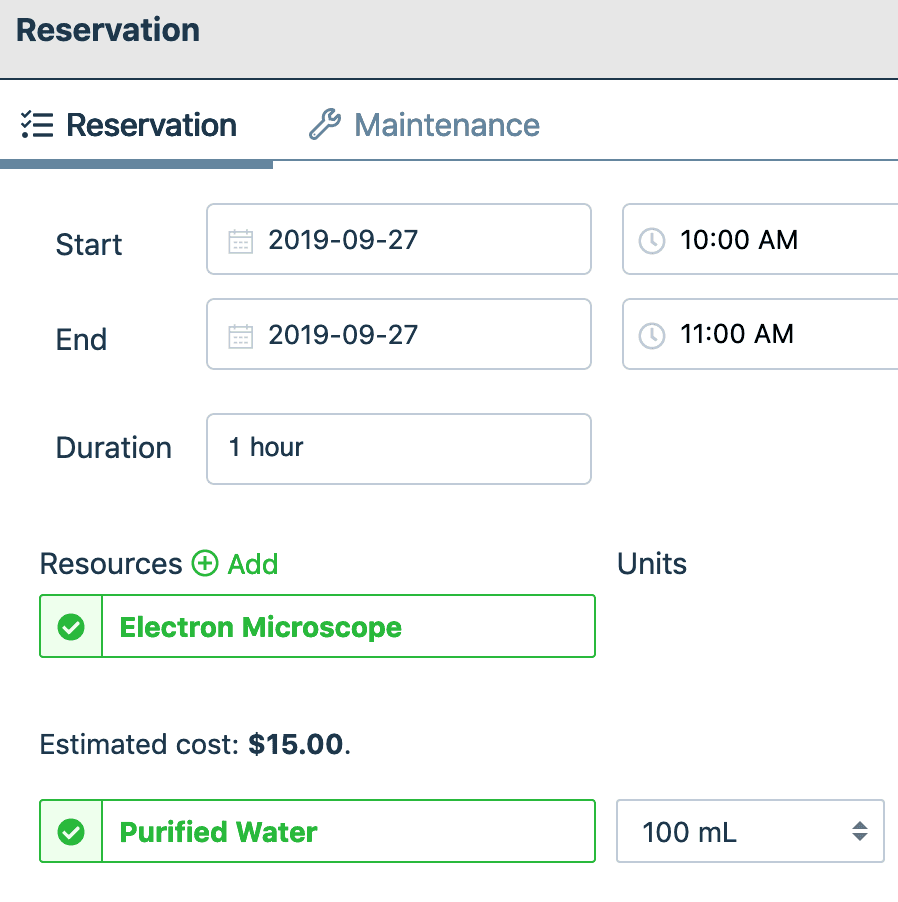This screenshot has width=898, height=902.
Task: Click the checklist icon on the Reservation tab
Action: [x=36, y=124]
